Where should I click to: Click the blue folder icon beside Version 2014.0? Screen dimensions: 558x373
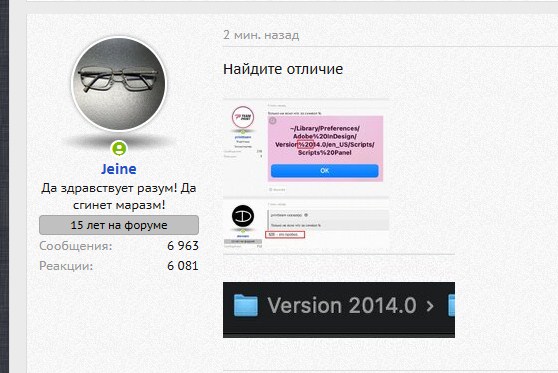[x=246, y=305]
